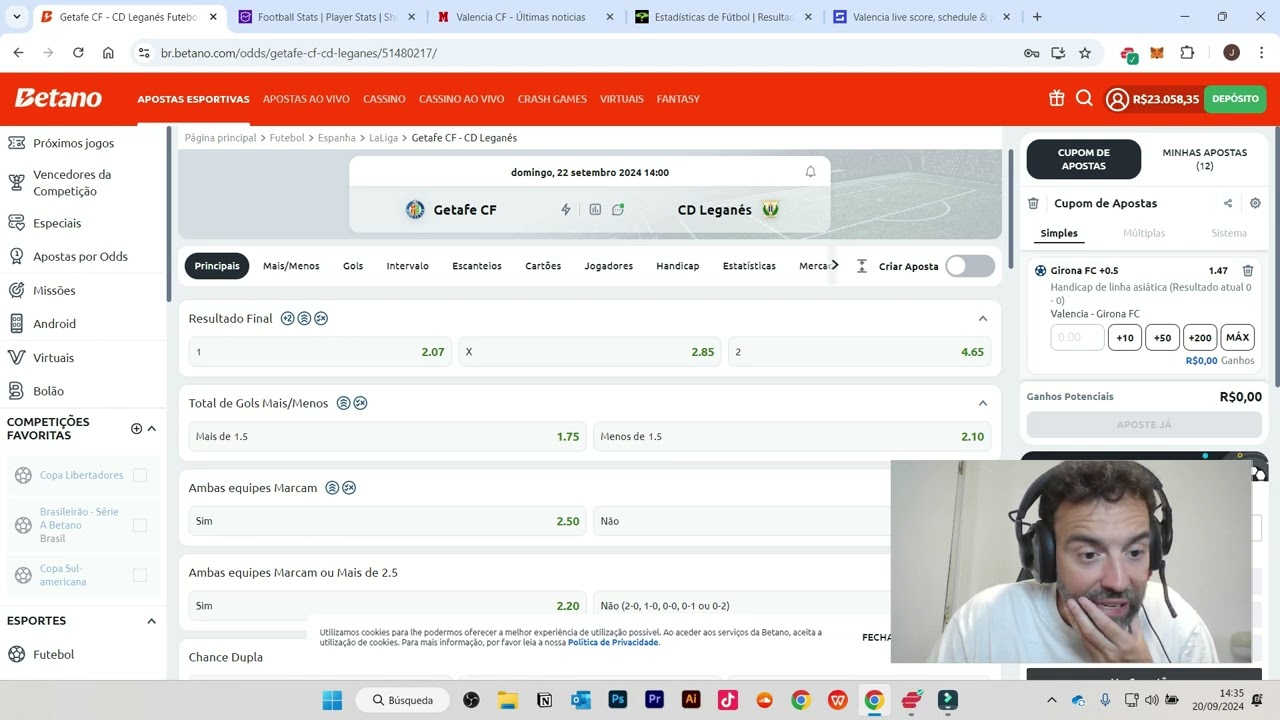
Task: Select Mais de 1.5 at 1.75
Action: tap(388, 436)
